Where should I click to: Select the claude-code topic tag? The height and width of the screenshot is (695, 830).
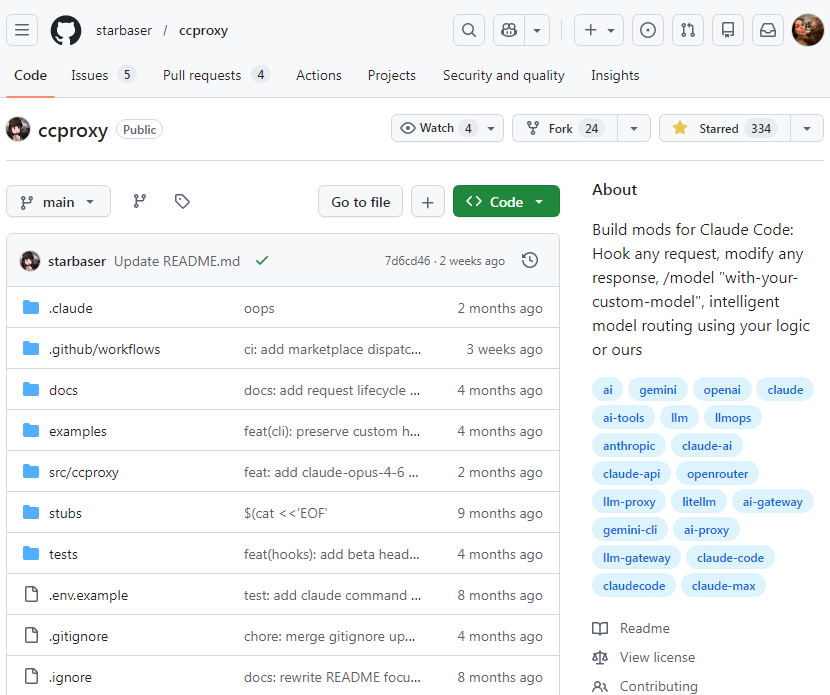[x=730, y=558]
